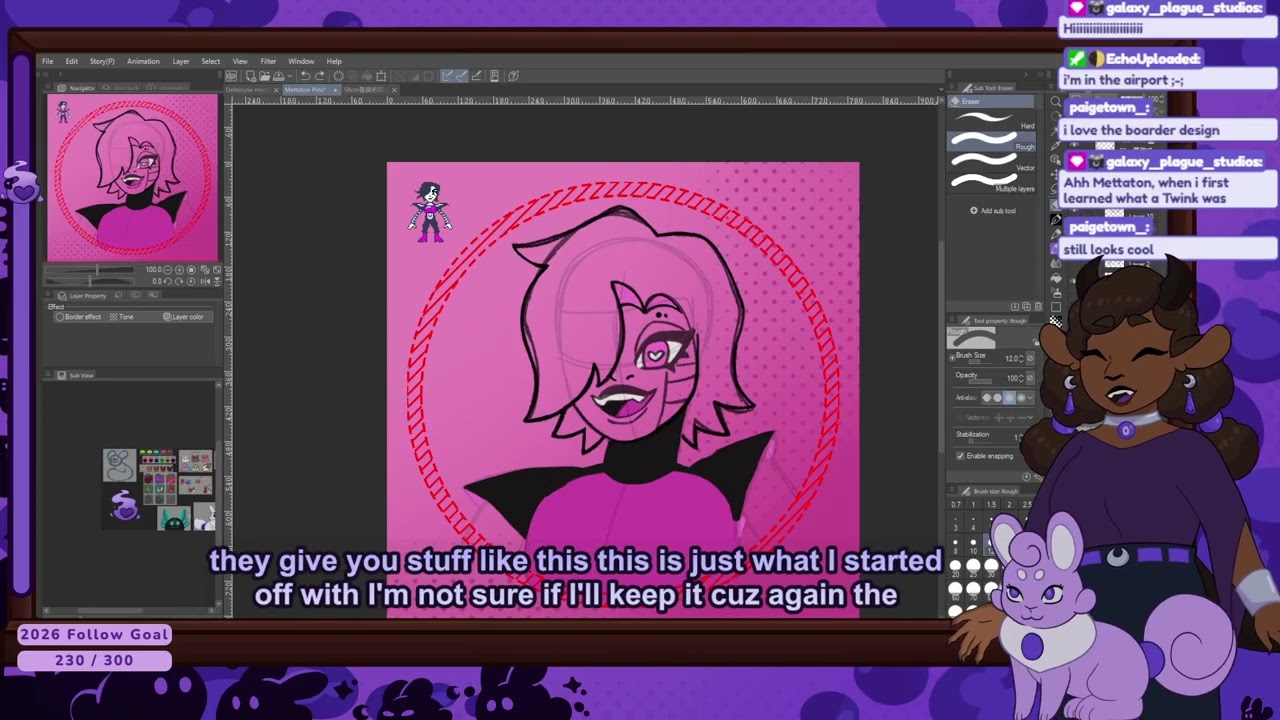Switch to the Deltarune document tab
Screen dimensions: 1280x720
248,90
